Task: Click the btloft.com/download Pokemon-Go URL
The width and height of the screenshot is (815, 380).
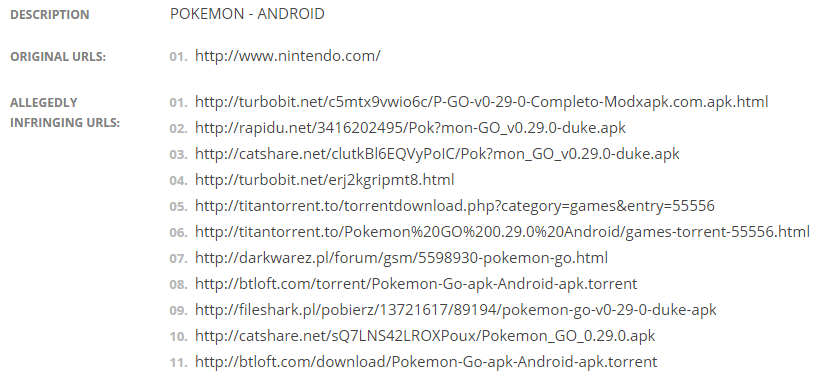Action: tap(426, 362)
